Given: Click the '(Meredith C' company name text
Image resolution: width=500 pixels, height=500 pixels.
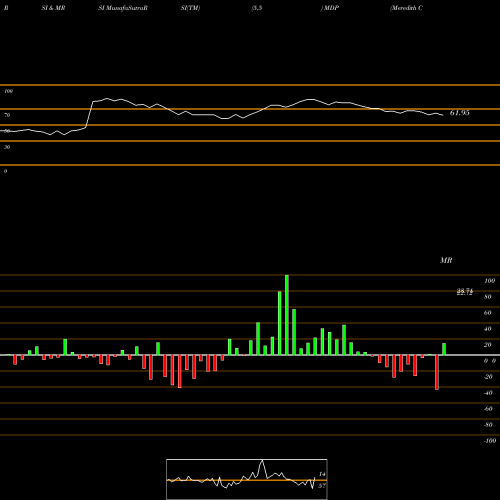Looking at the screenshot, I should click(406, 8).
